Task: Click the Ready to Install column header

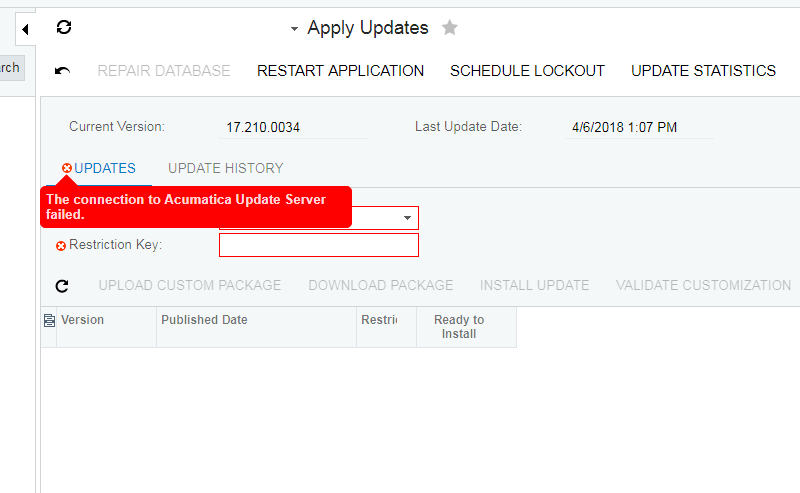Action: point(466,327)
